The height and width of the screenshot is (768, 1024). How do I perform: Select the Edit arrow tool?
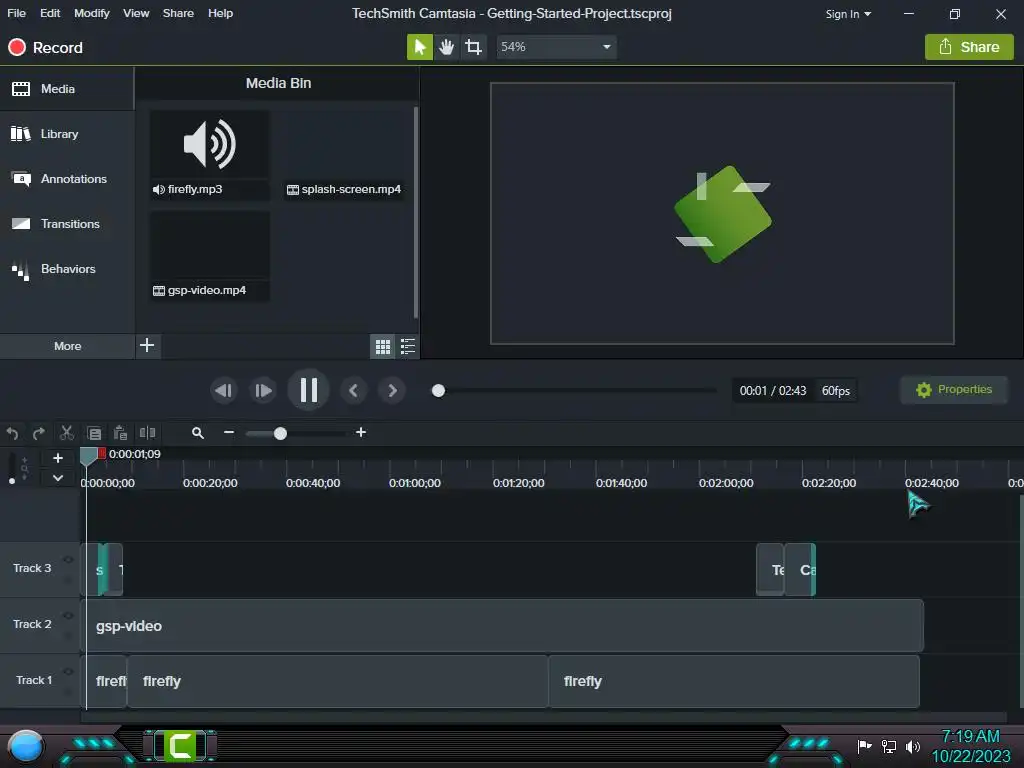419,47
